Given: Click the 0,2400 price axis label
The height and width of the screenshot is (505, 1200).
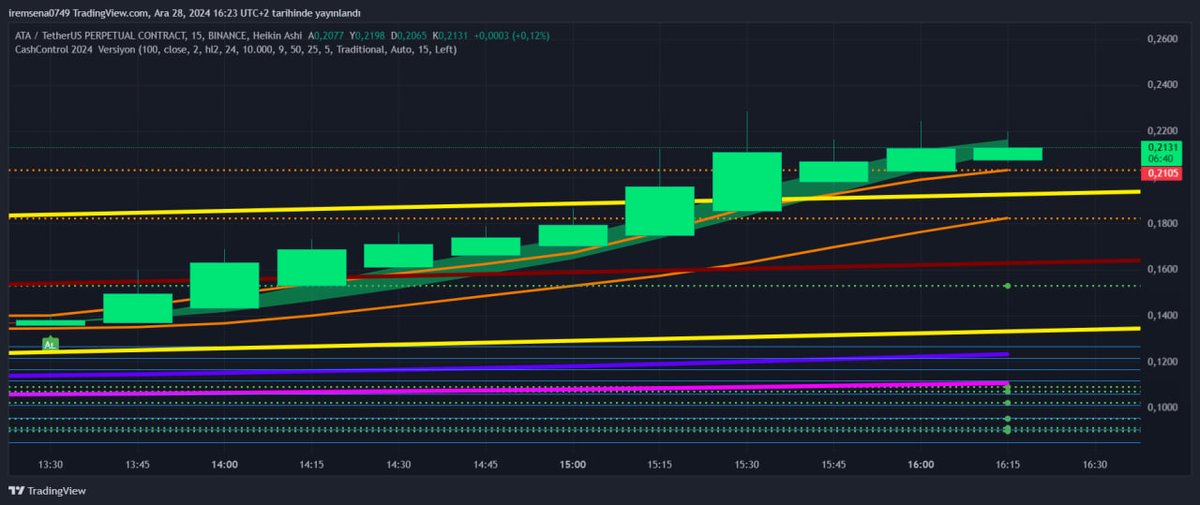Looking at the screenshot, I should point(1162,85).
